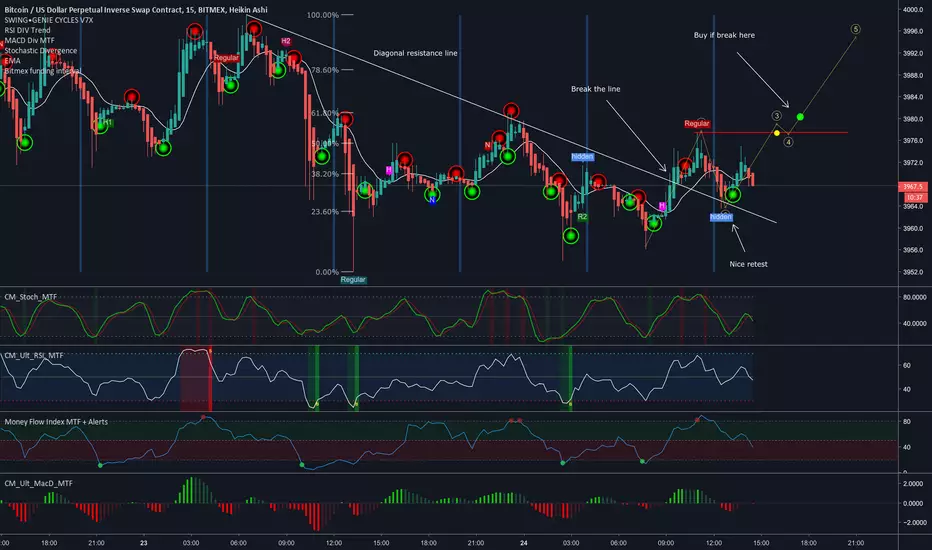The height and width of the screenshot is (550, 932).
Task: Click the 80.0000 level on Stoch pane scale
Action: pos(914,297)
